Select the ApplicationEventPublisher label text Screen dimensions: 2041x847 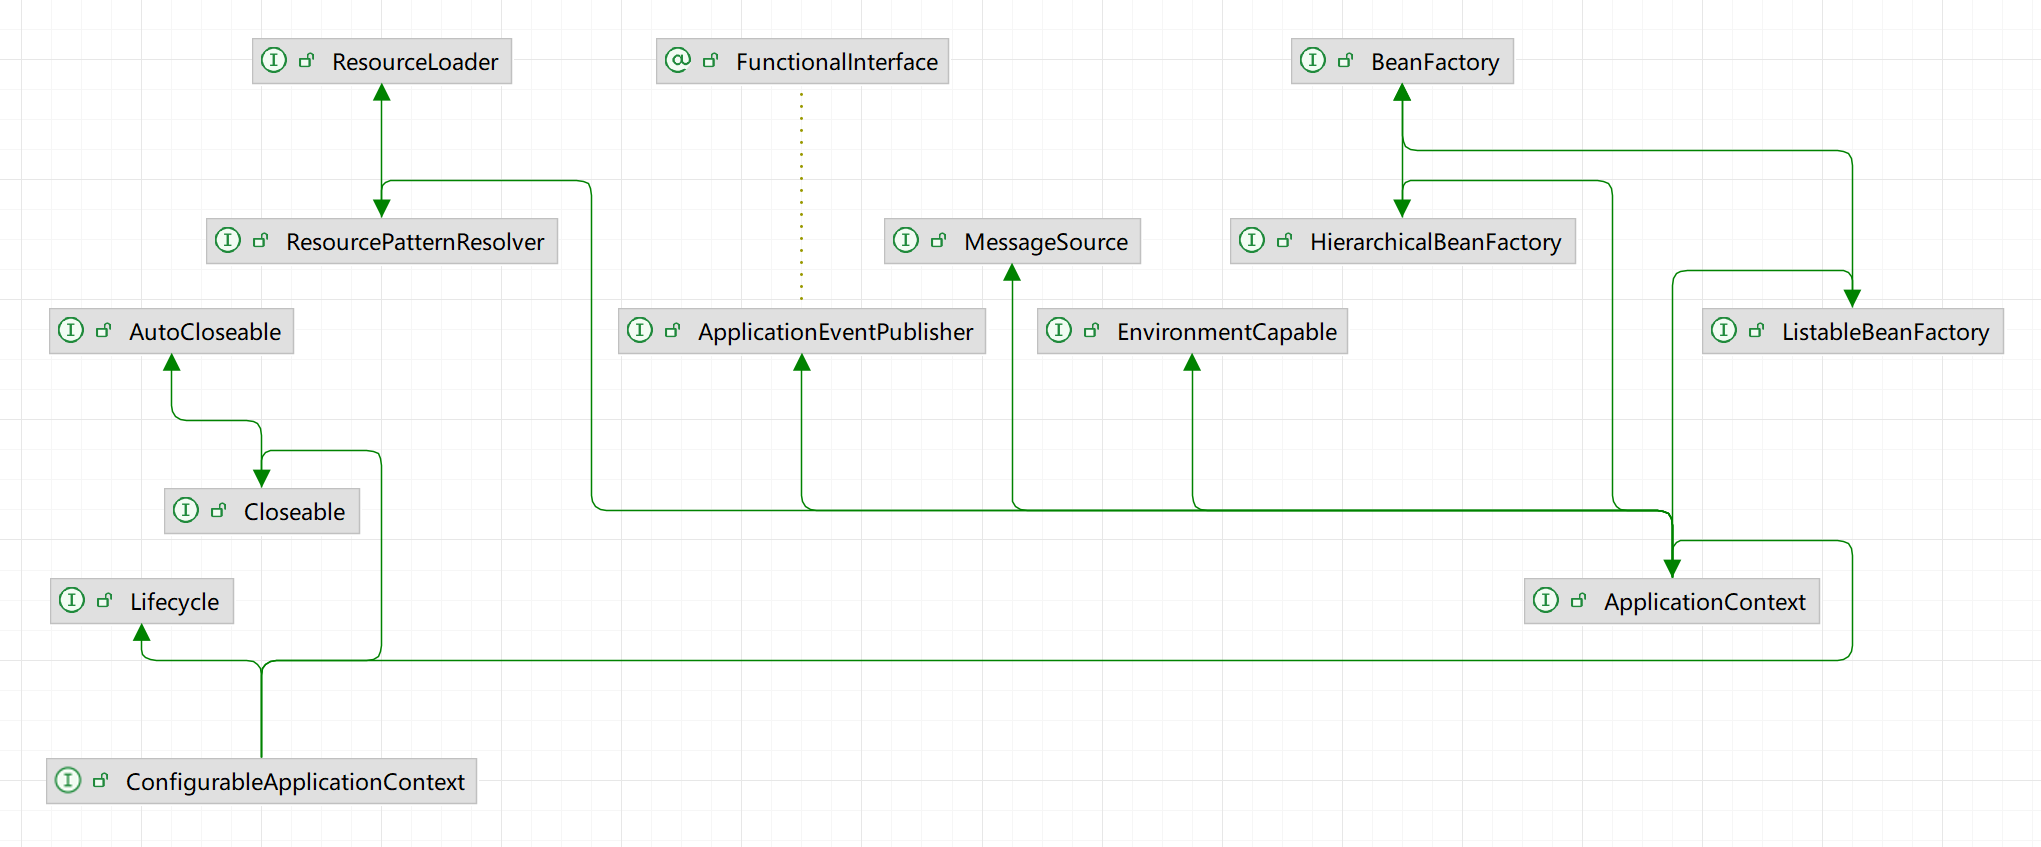point(835,332)
